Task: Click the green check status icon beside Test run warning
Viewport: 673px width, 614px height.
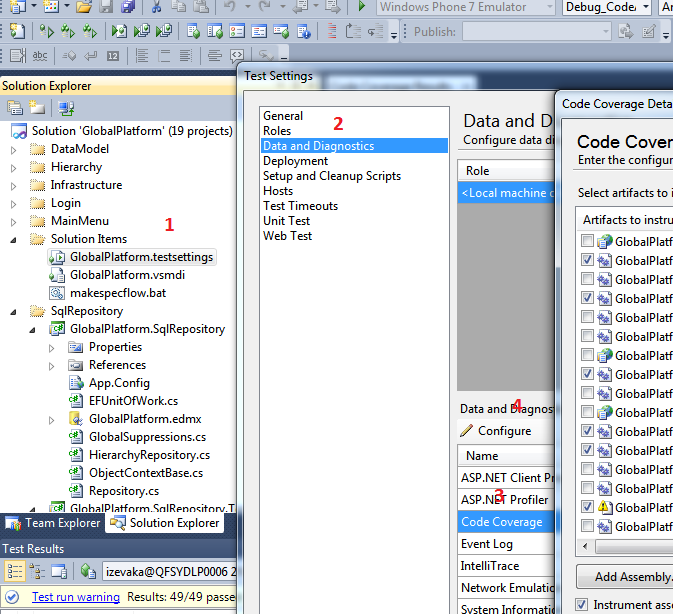Action: click(12, 597)
